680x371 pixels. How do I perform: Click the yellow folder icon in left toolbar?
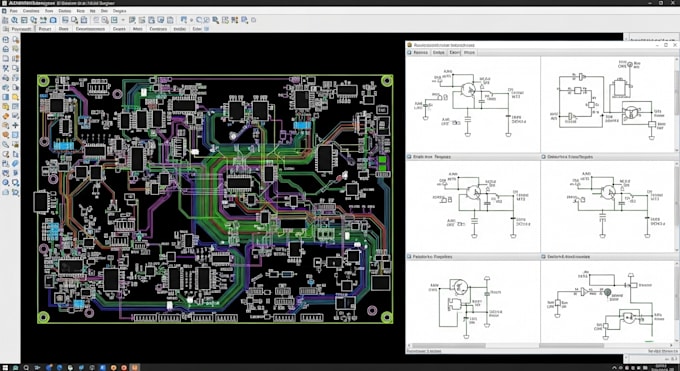[16, 97]
